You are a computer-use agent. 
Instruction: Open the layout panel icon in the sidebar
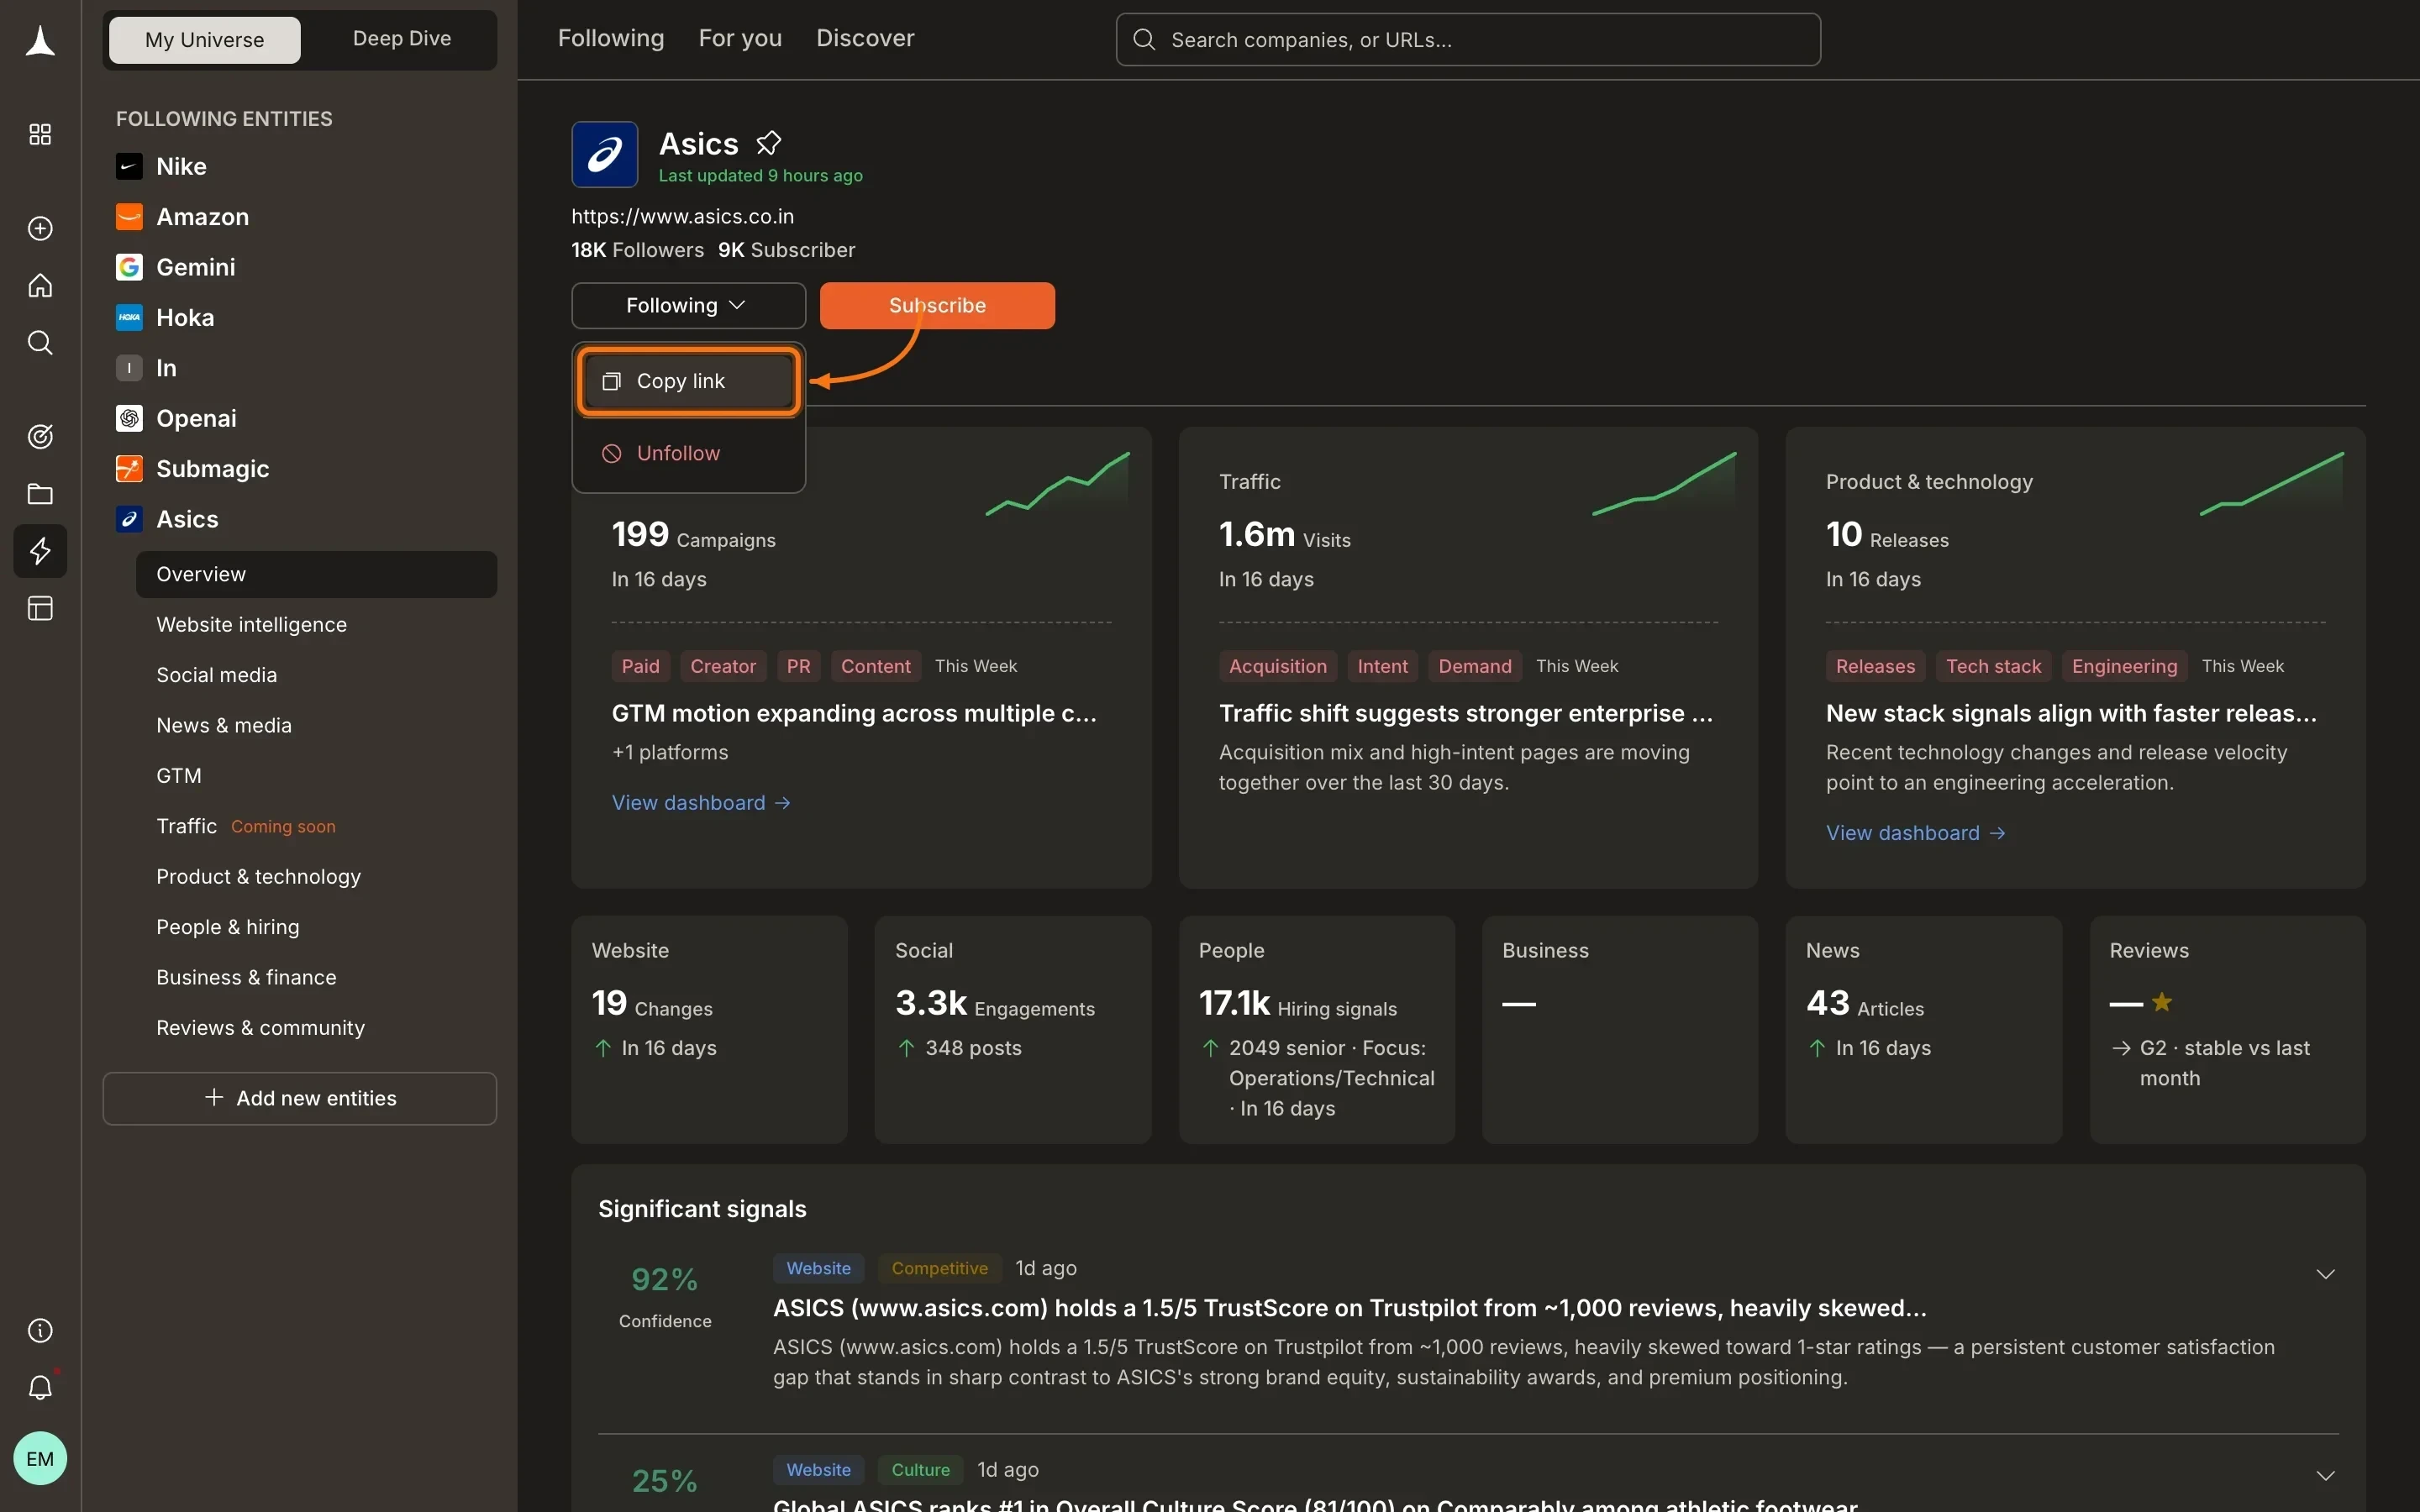tap(40, 608)
